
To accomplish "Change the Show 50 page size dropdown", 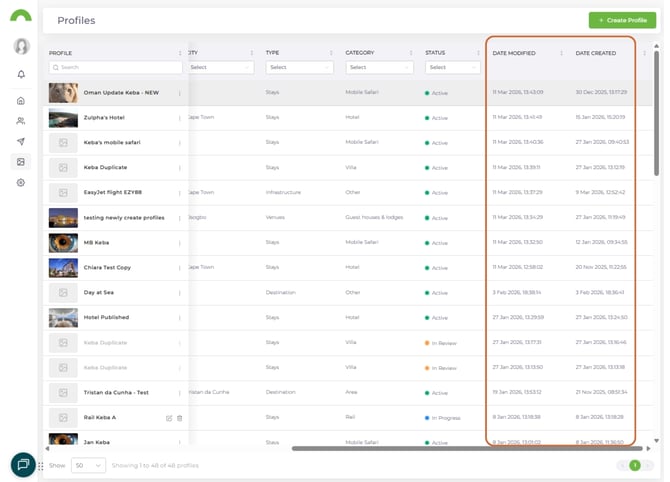I will (x=89, y=465).
